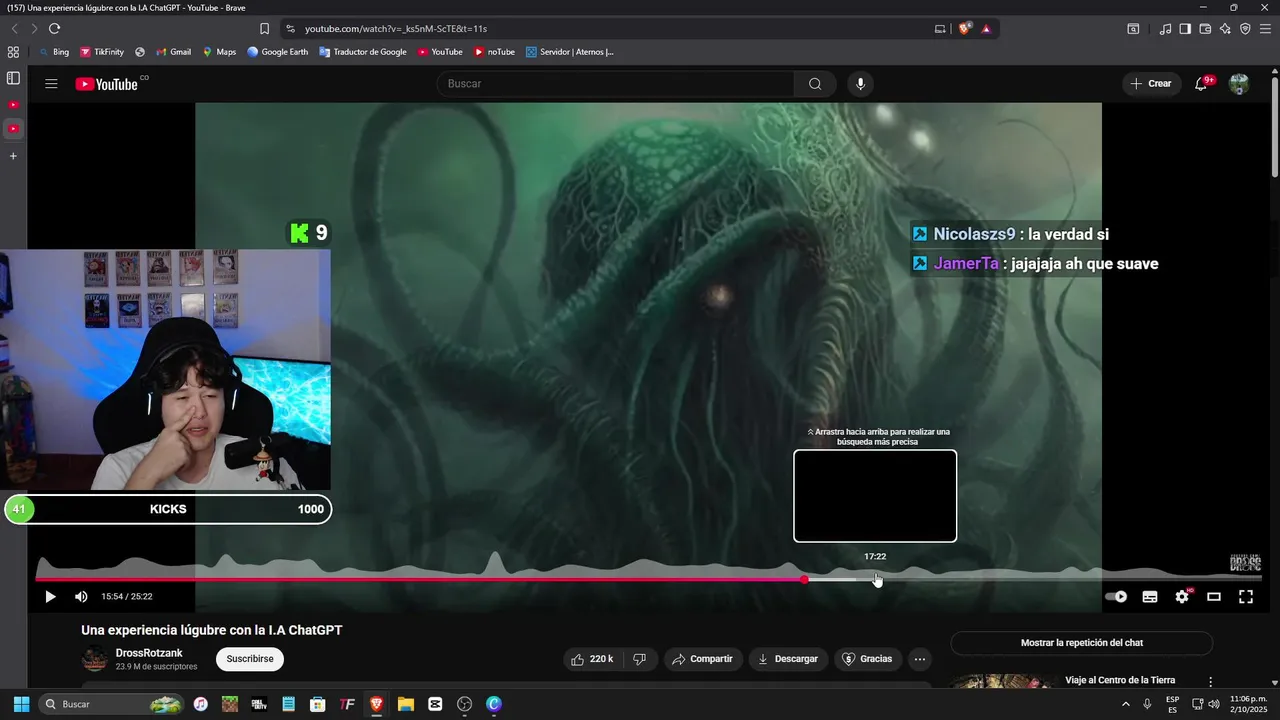Viewport: 1280px width, 720px height.
Task: Toggle vertical tabs panel icon
Action: tap(13, 78)
